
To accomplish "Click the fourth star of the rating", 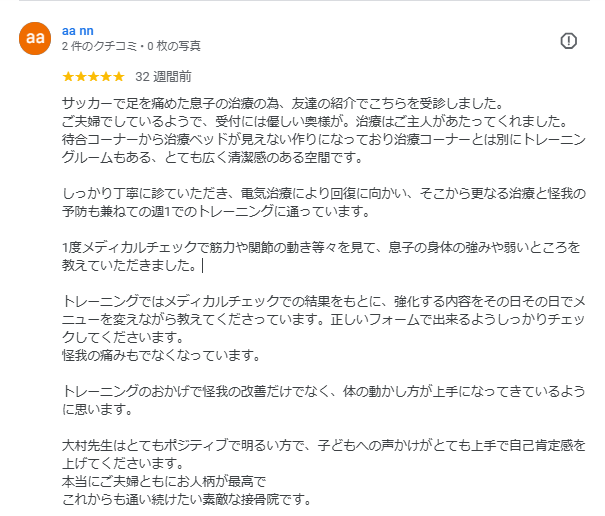I will 106,76.
